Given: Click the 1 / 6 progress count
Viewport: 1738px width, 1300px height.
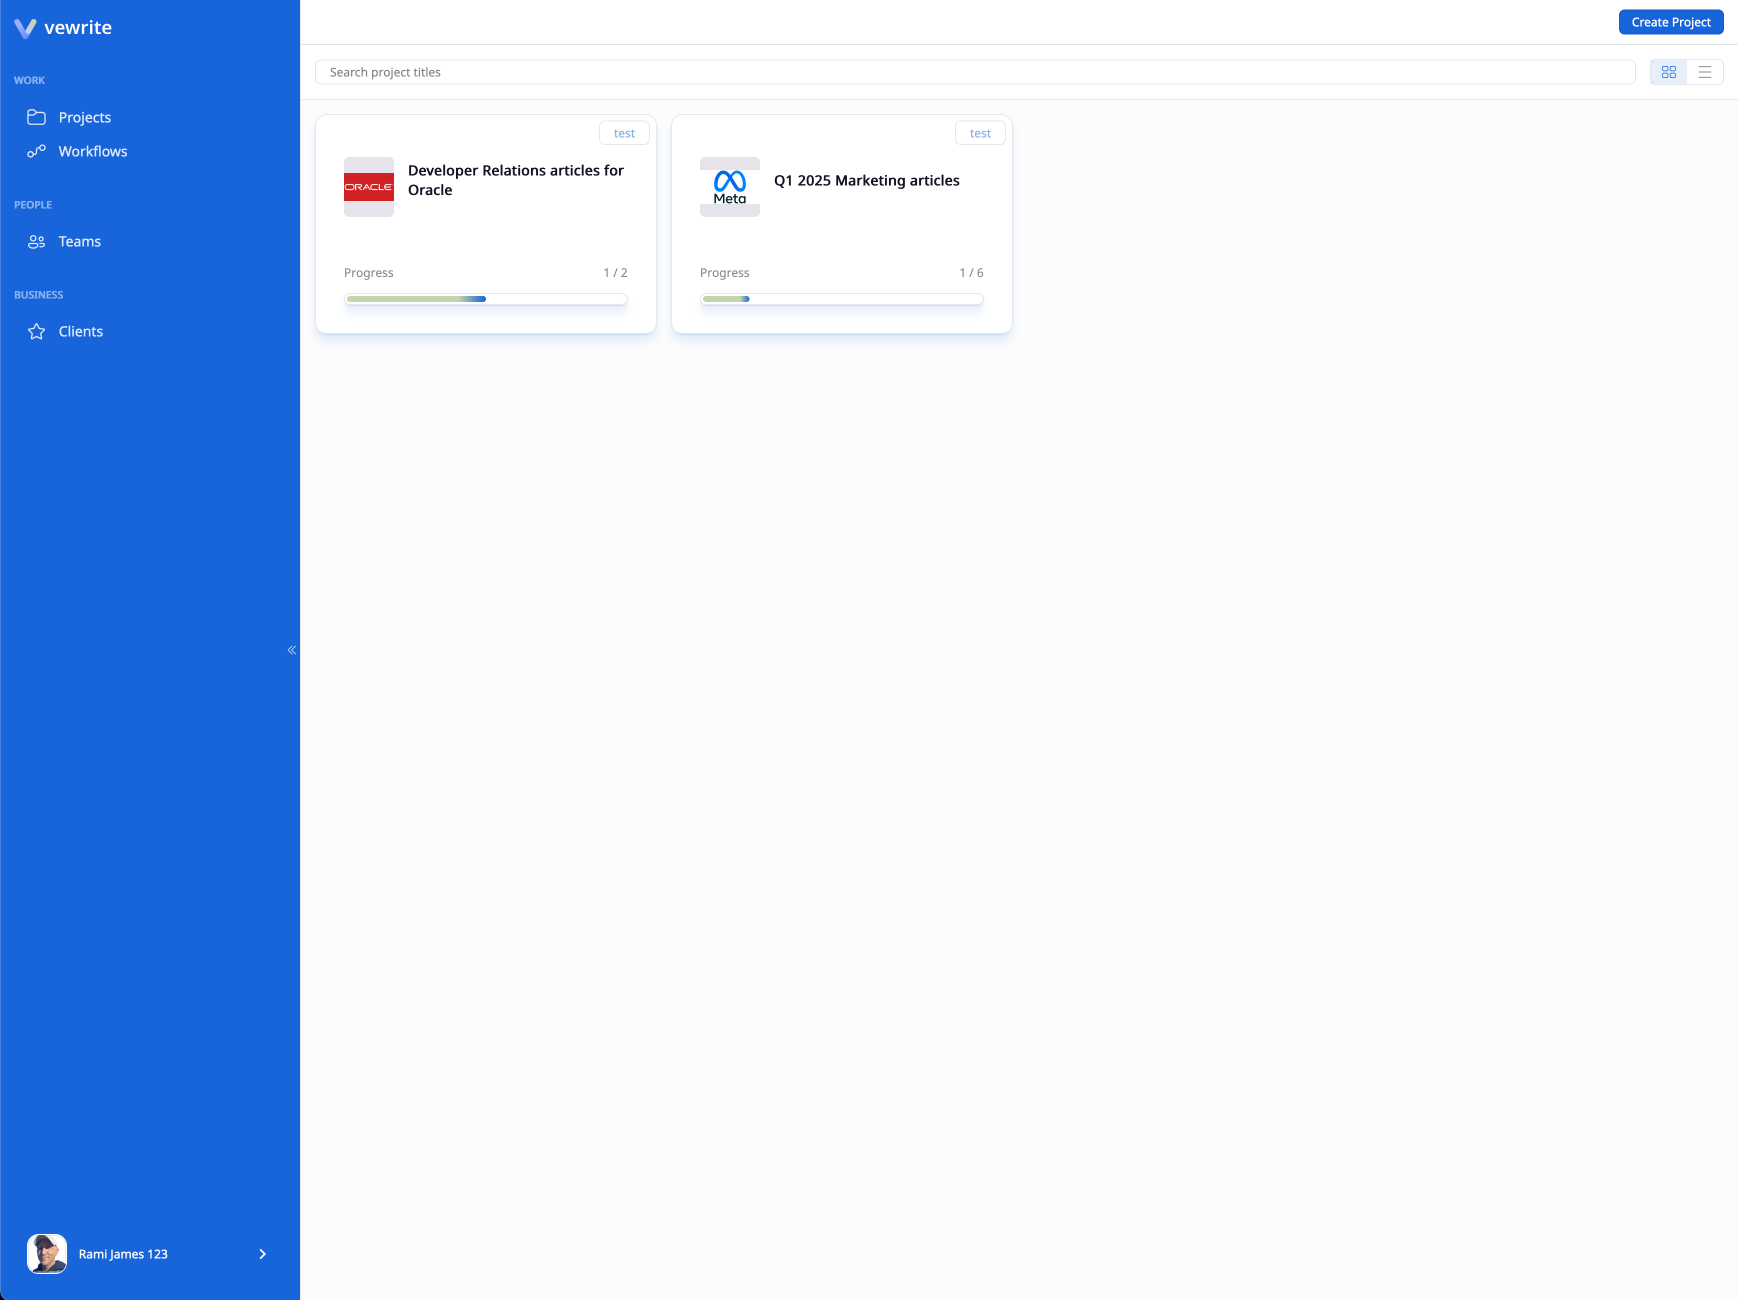Looking at the screenshot, I should 971,273.
